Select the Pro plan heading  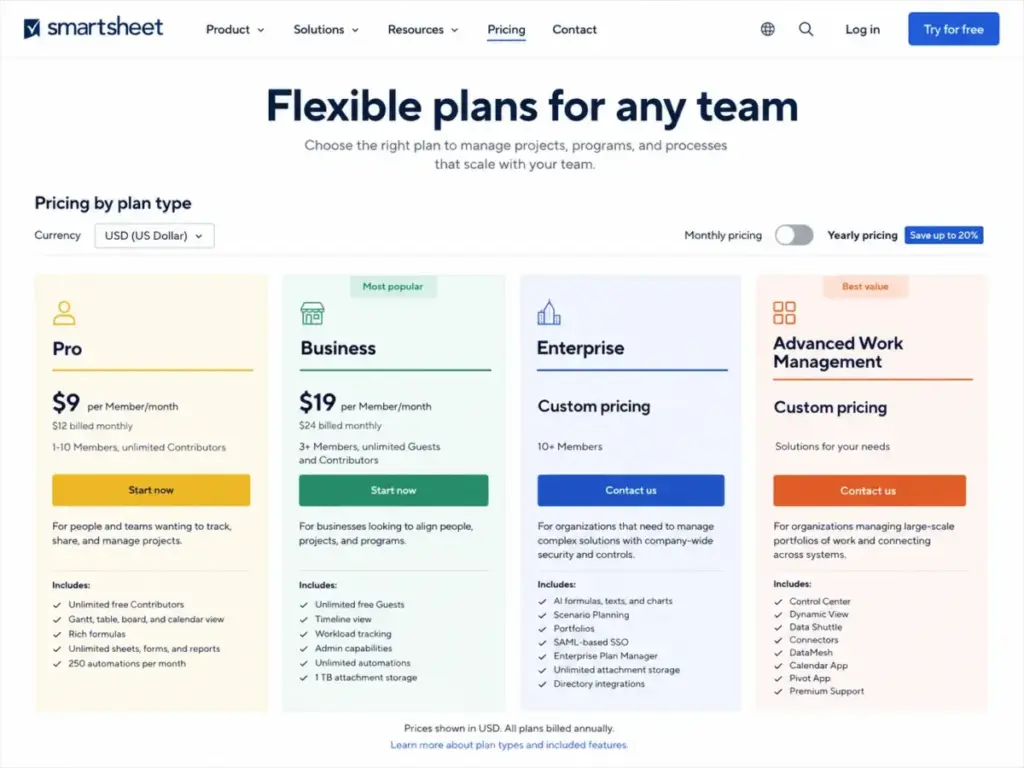tap(67, 349)
